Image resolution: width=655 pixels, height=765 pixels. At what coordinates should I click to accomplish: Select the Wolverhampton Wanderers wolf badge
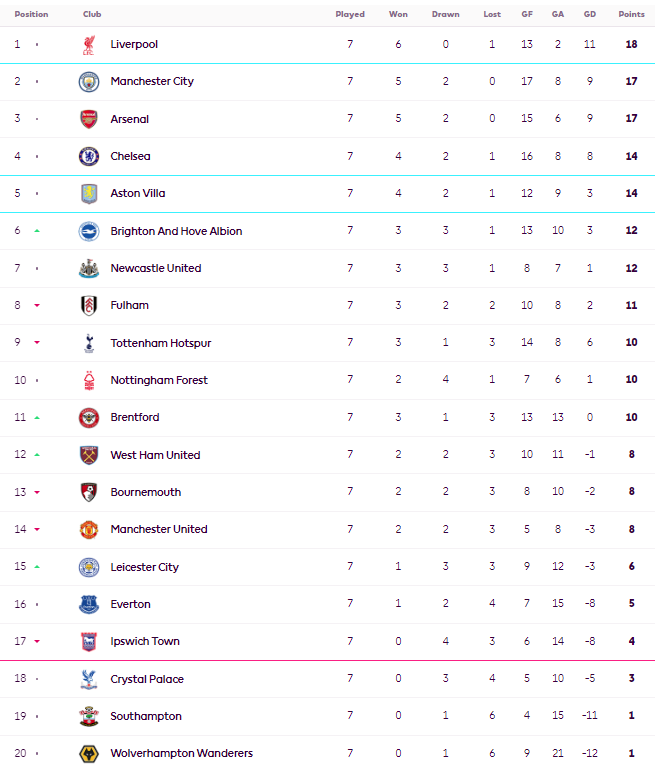pyautogui.click(x=89, y=753)
